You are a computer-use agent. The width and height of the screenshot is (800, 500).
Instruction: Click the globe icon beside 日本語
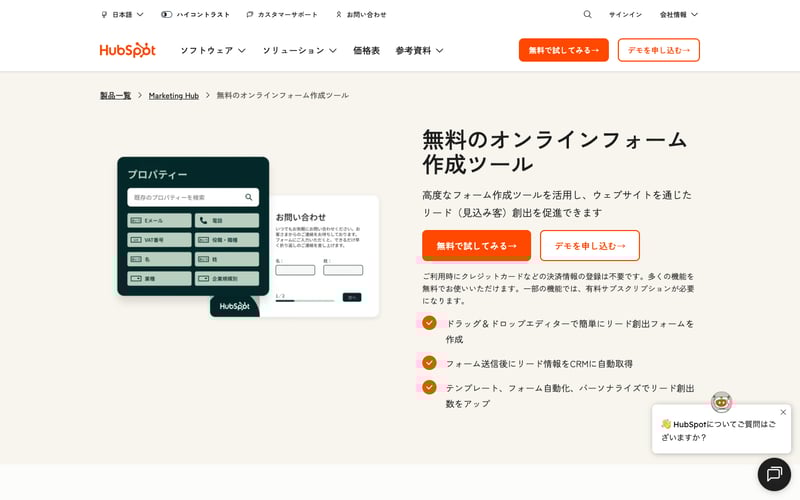[x=104, y=15]
